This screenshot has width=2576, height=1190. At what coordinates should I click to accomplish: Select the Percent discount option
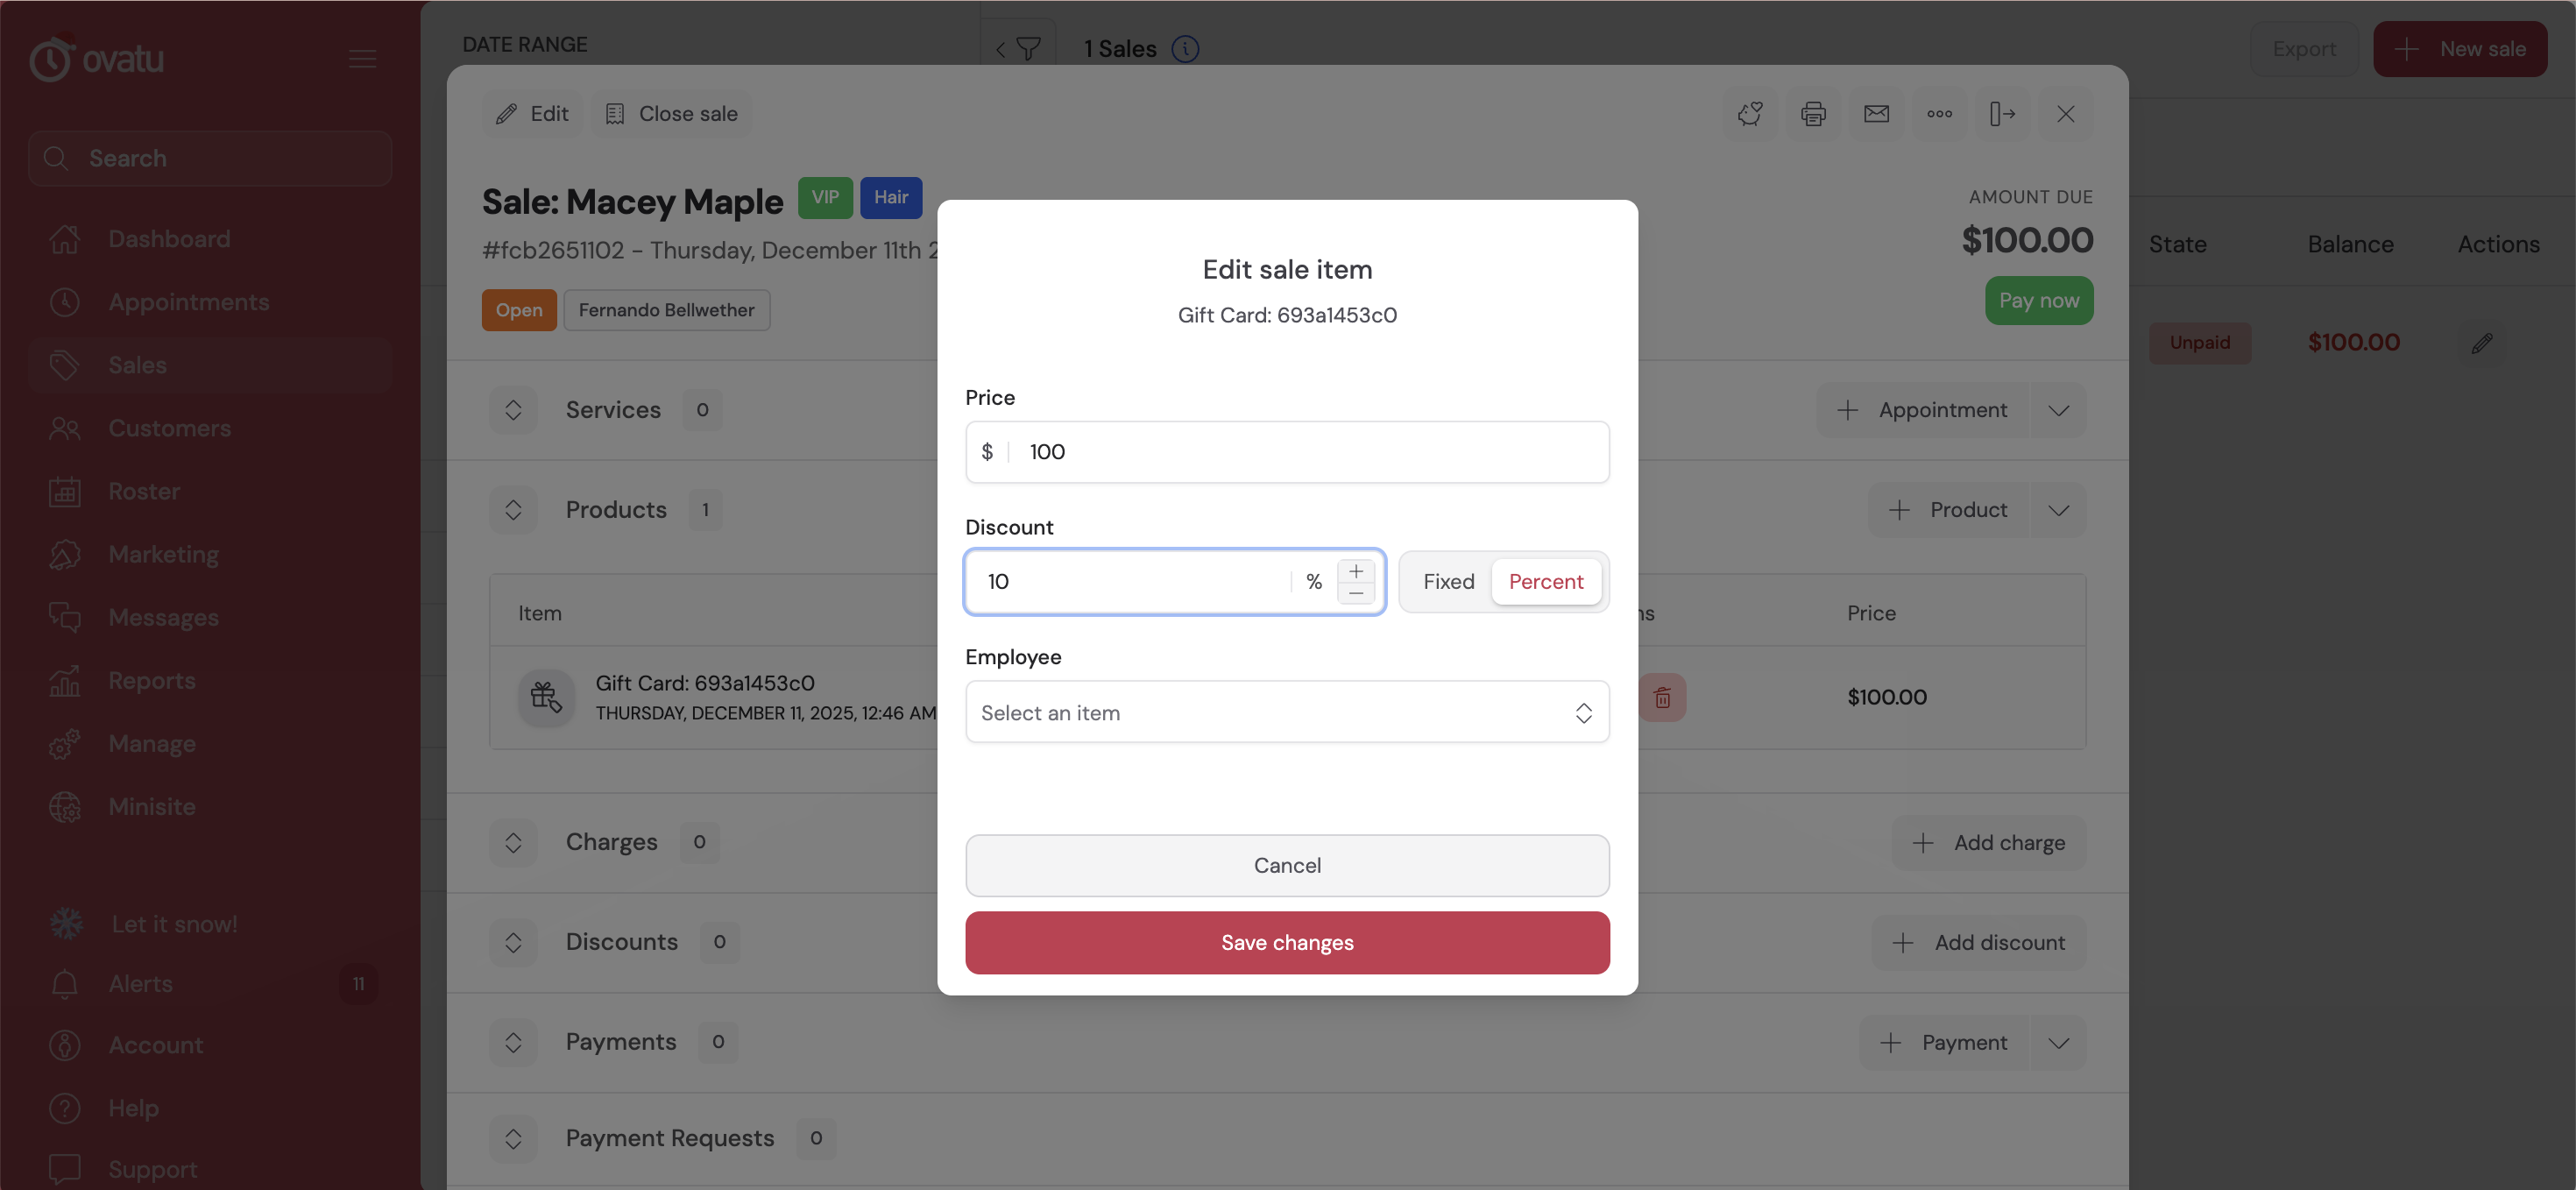tap(1545, 582)
